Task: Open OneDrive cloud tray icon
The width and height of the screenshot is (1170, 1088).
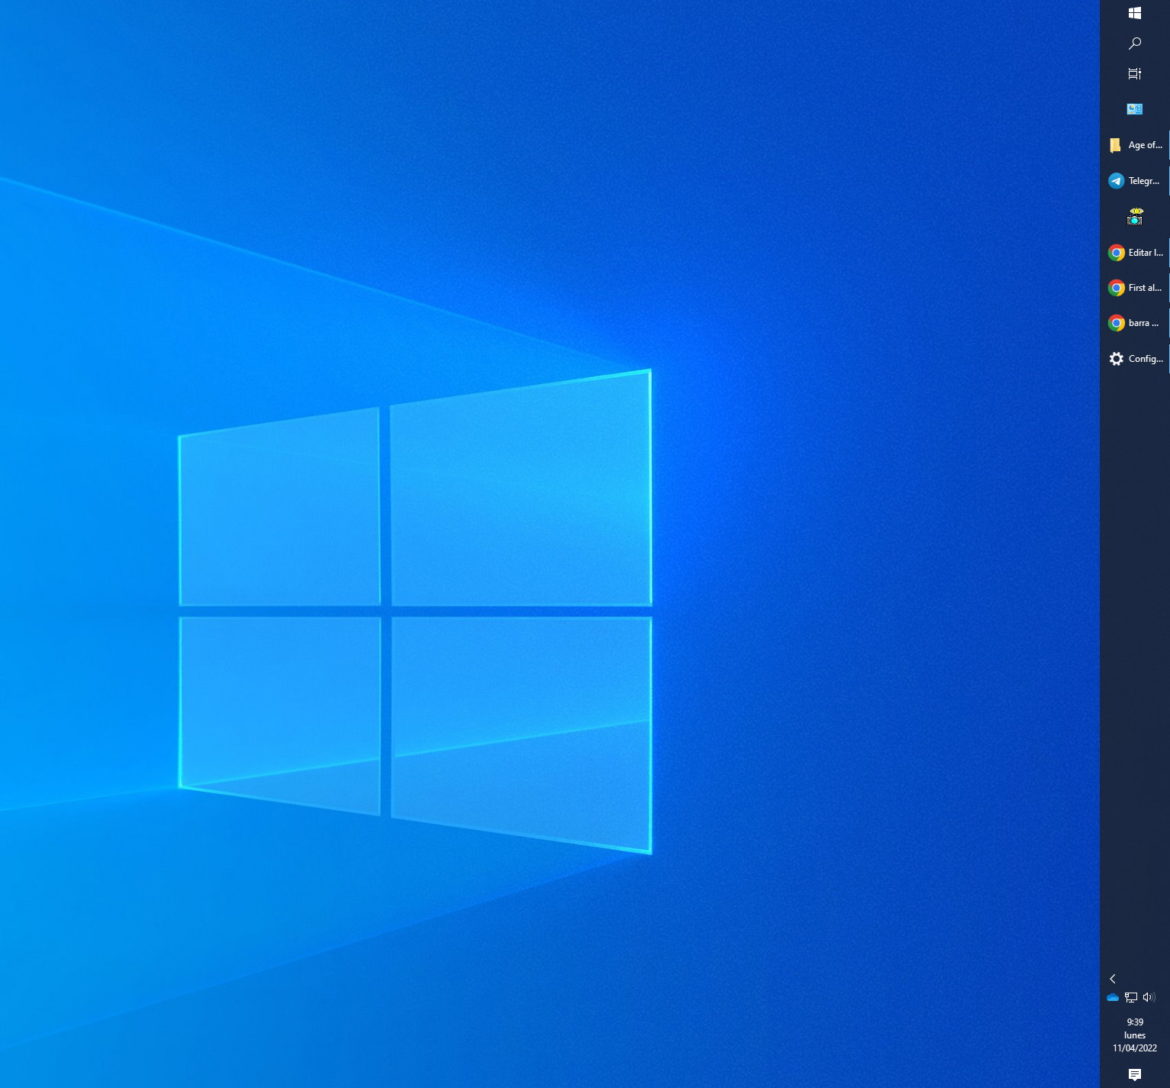Action: click(1113, 998)
